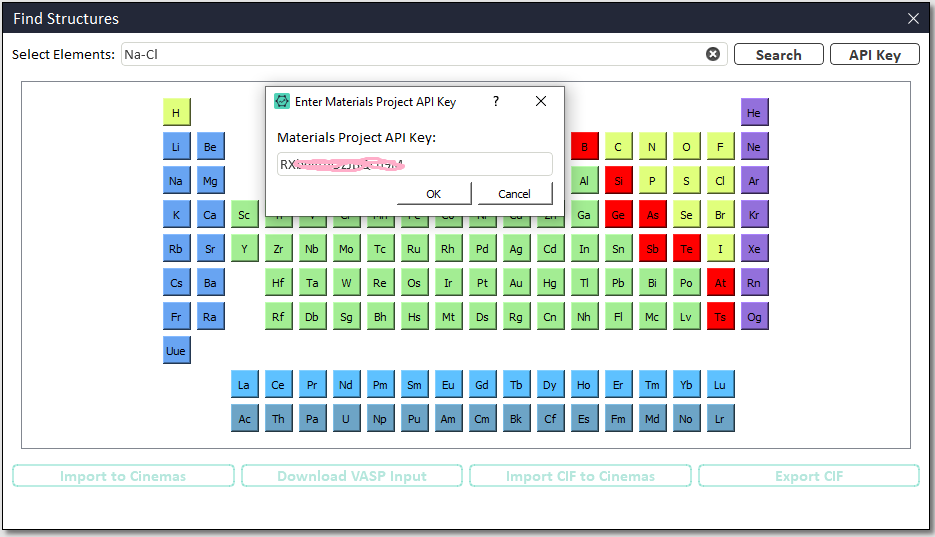
Task: Select Helium (He) element tile
Action: 754,113
